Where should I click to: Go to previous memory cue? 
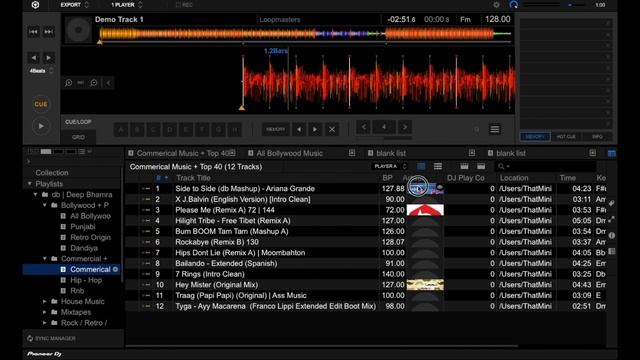[299, 129]
